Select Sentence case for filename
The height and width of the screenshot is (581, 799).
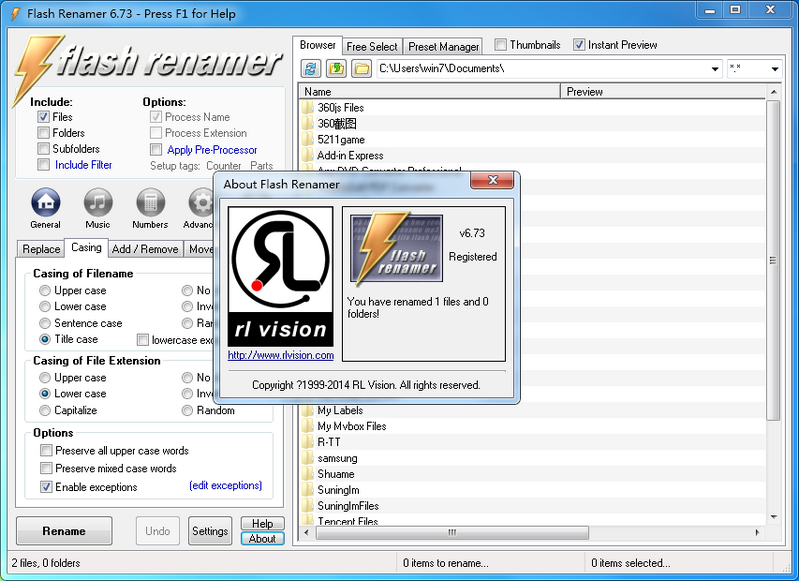point(45,323)
